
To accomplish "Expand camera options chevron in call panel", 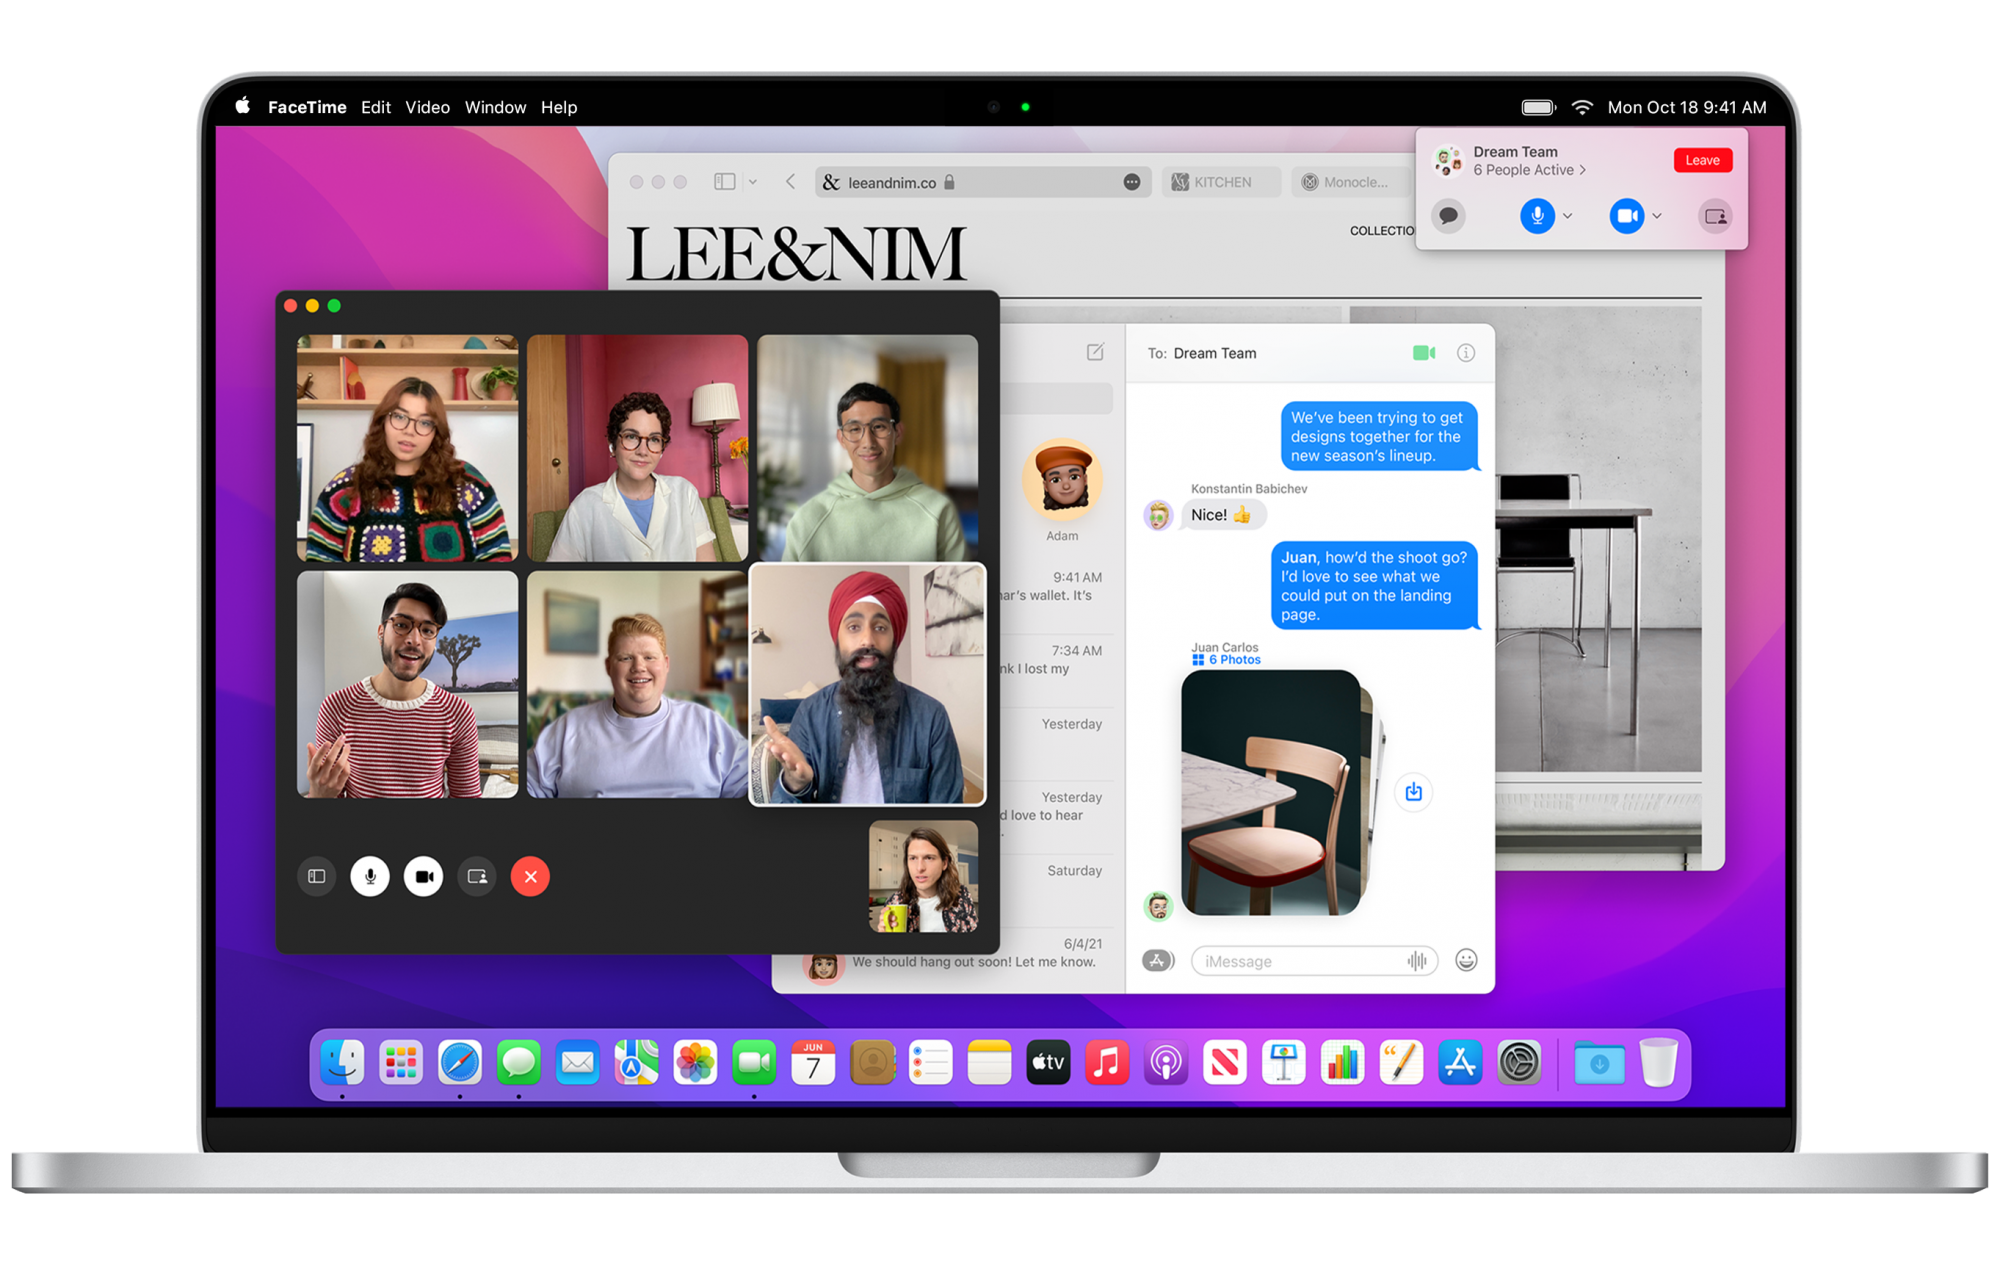I will (x=1657, y=216).
